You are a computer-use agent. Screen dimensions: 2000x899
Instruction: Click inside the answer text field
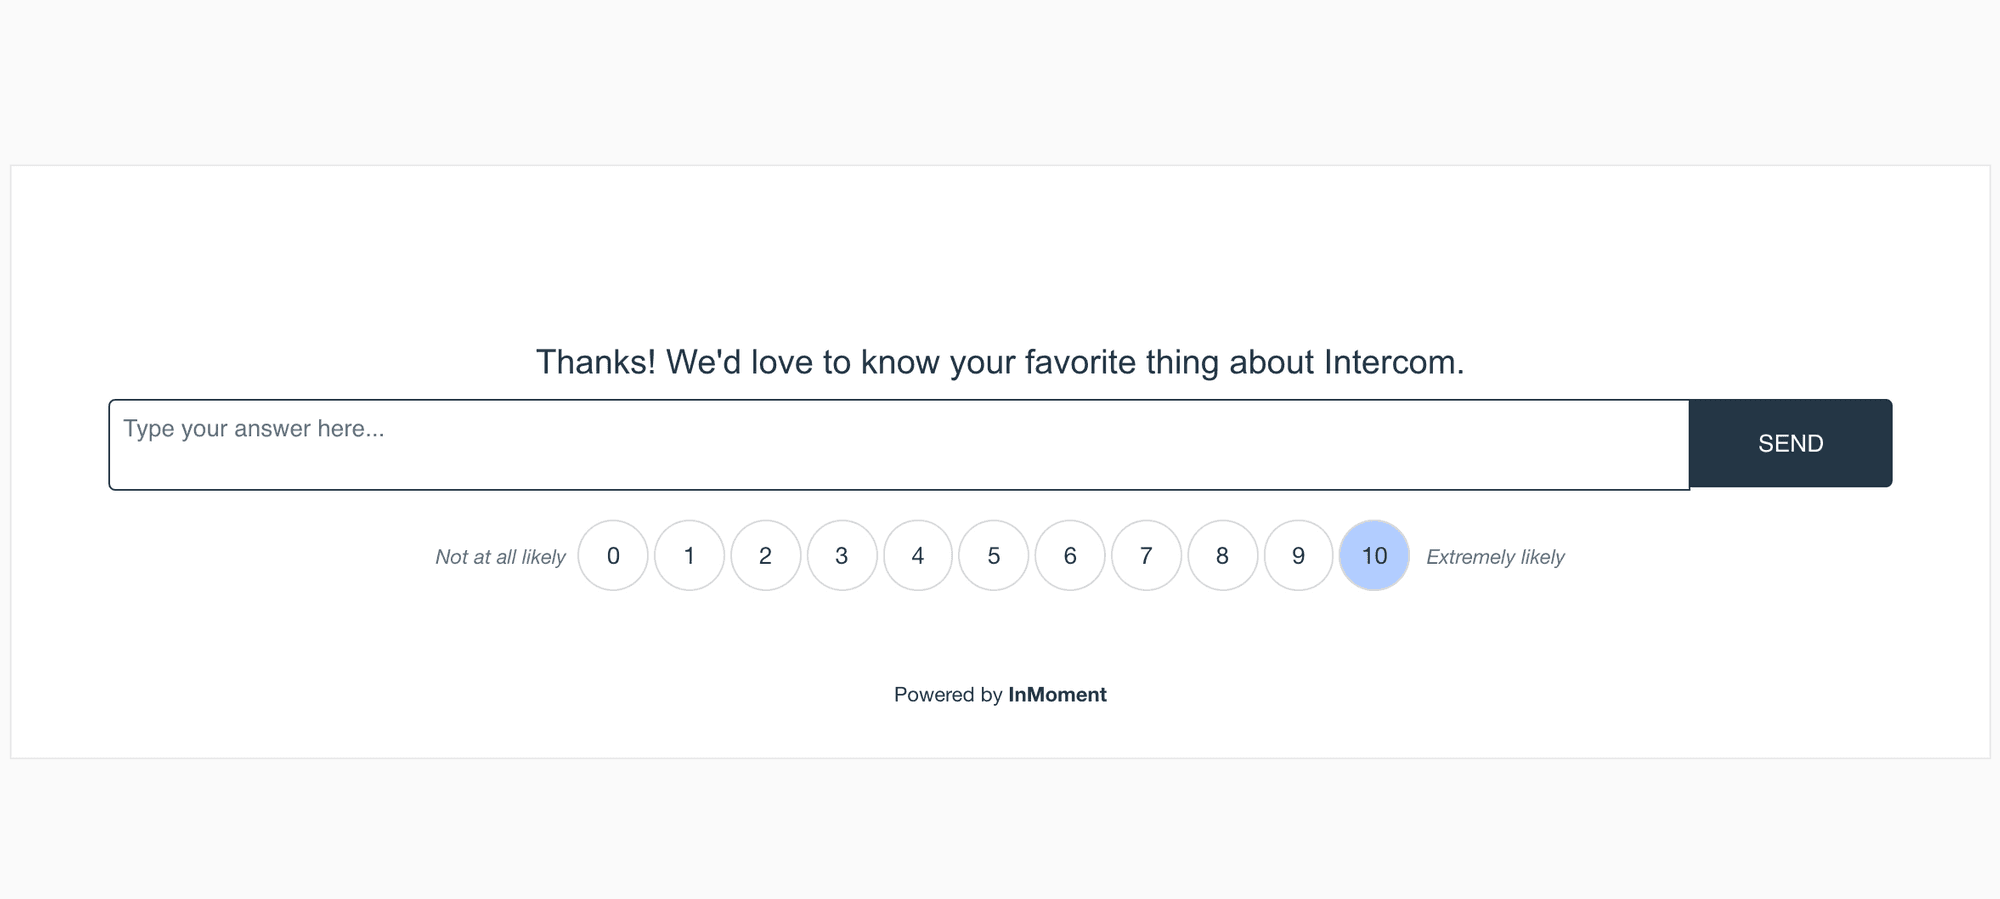(x=800, y=443)
